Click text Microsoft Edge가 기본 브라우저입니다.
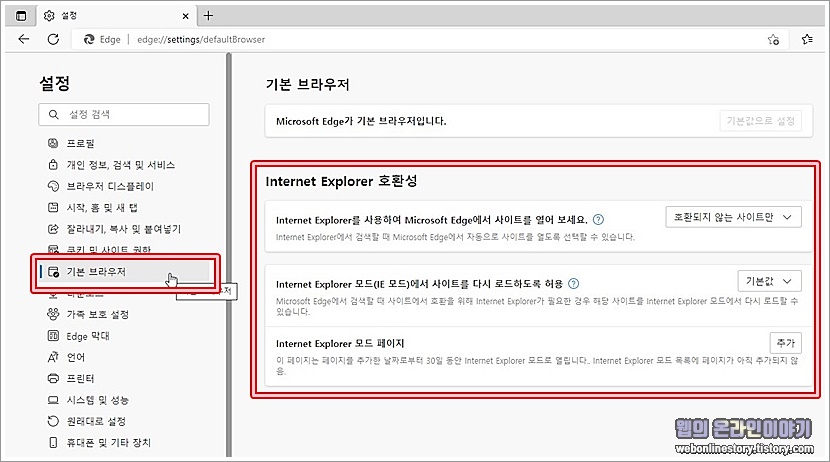The width and height of the screenshot is (830, 462). pos(361,121)
